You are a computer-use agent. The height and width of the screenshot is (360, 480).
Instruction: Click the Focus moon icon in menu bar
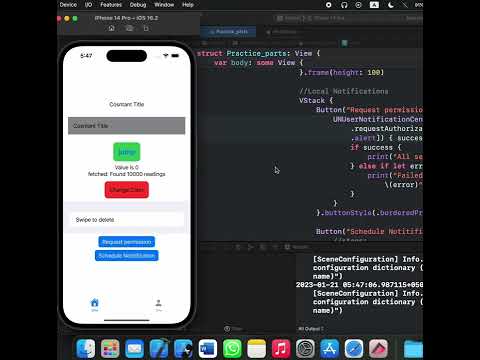point(390,5)
